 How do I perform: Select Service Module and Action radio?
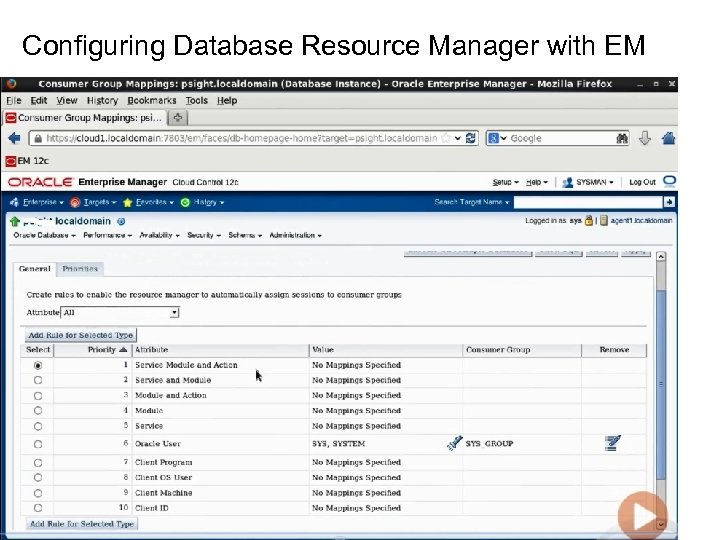point(38,366)
